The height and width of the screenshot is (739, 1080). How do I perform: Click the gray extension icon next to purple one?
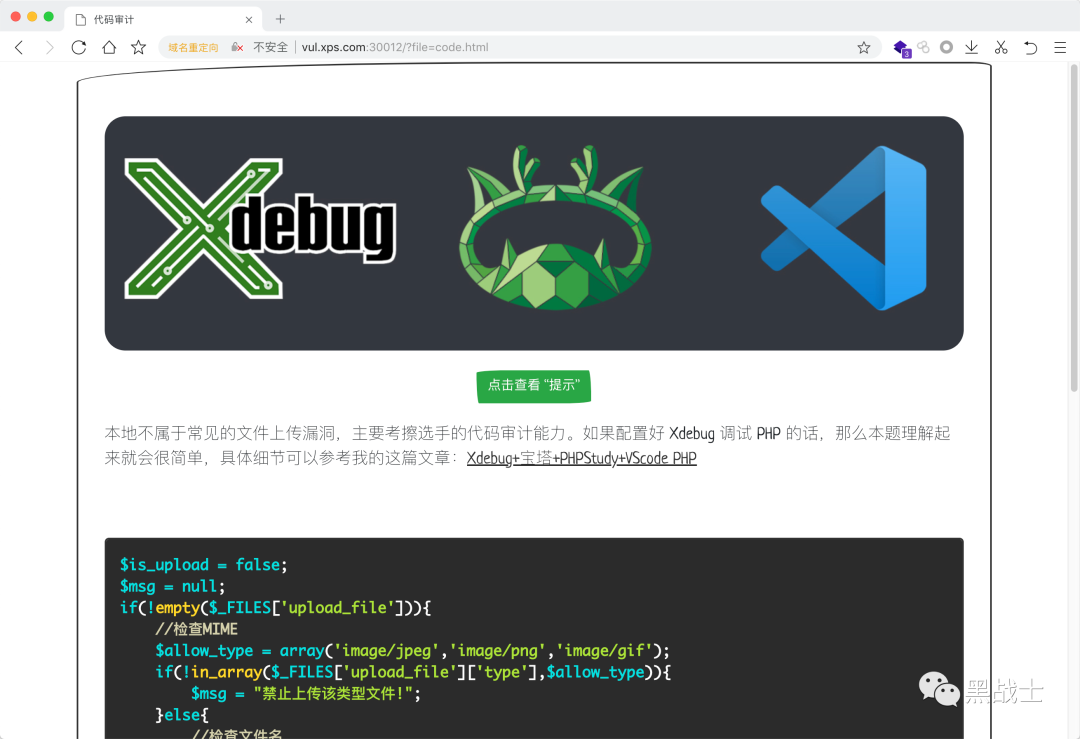click(924, 48)
